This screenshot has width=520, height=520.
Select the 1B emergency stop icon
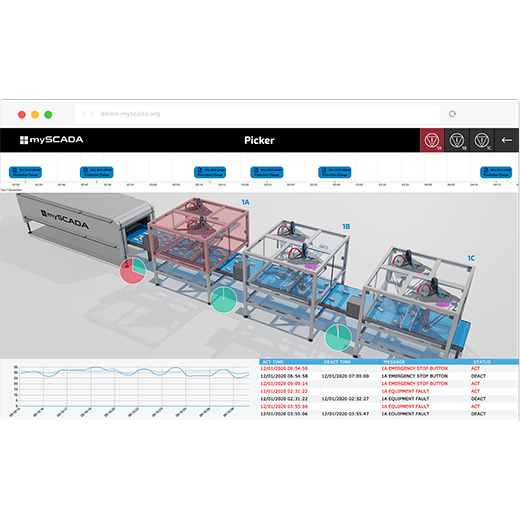[x=457, y=140]
